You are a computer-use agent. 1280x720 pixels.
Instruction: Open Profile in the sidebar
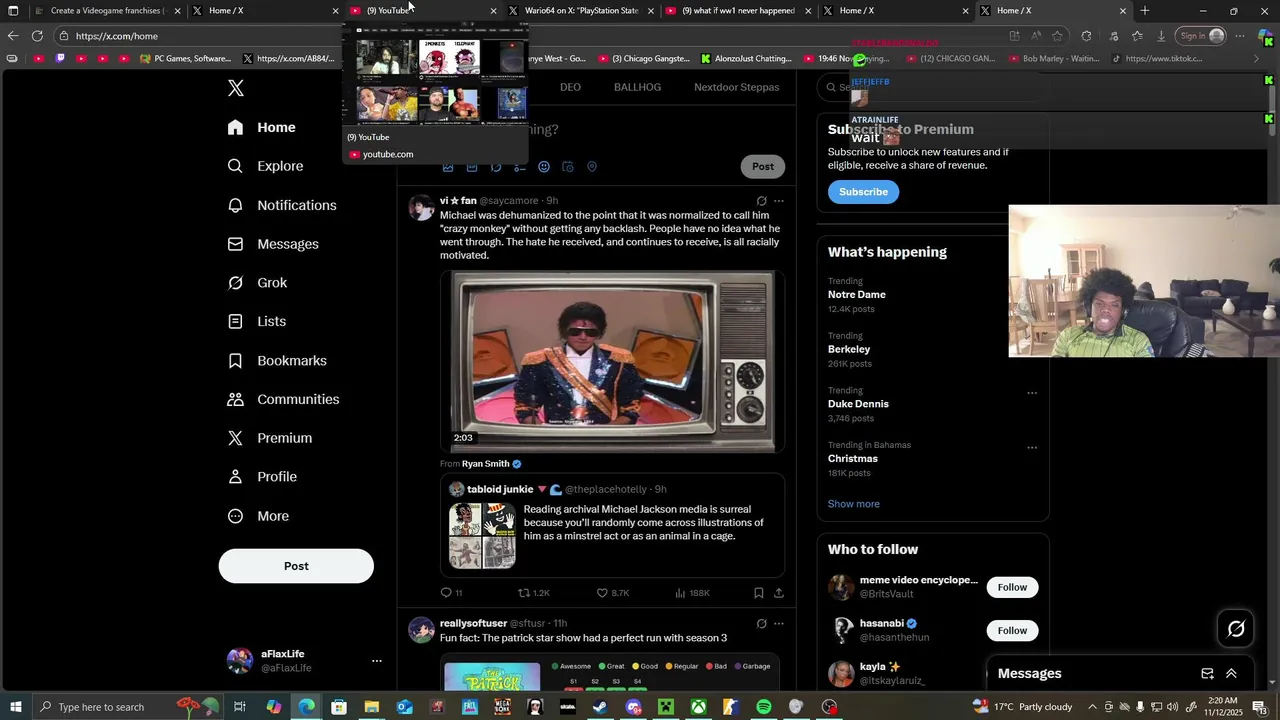pos(262,477)
